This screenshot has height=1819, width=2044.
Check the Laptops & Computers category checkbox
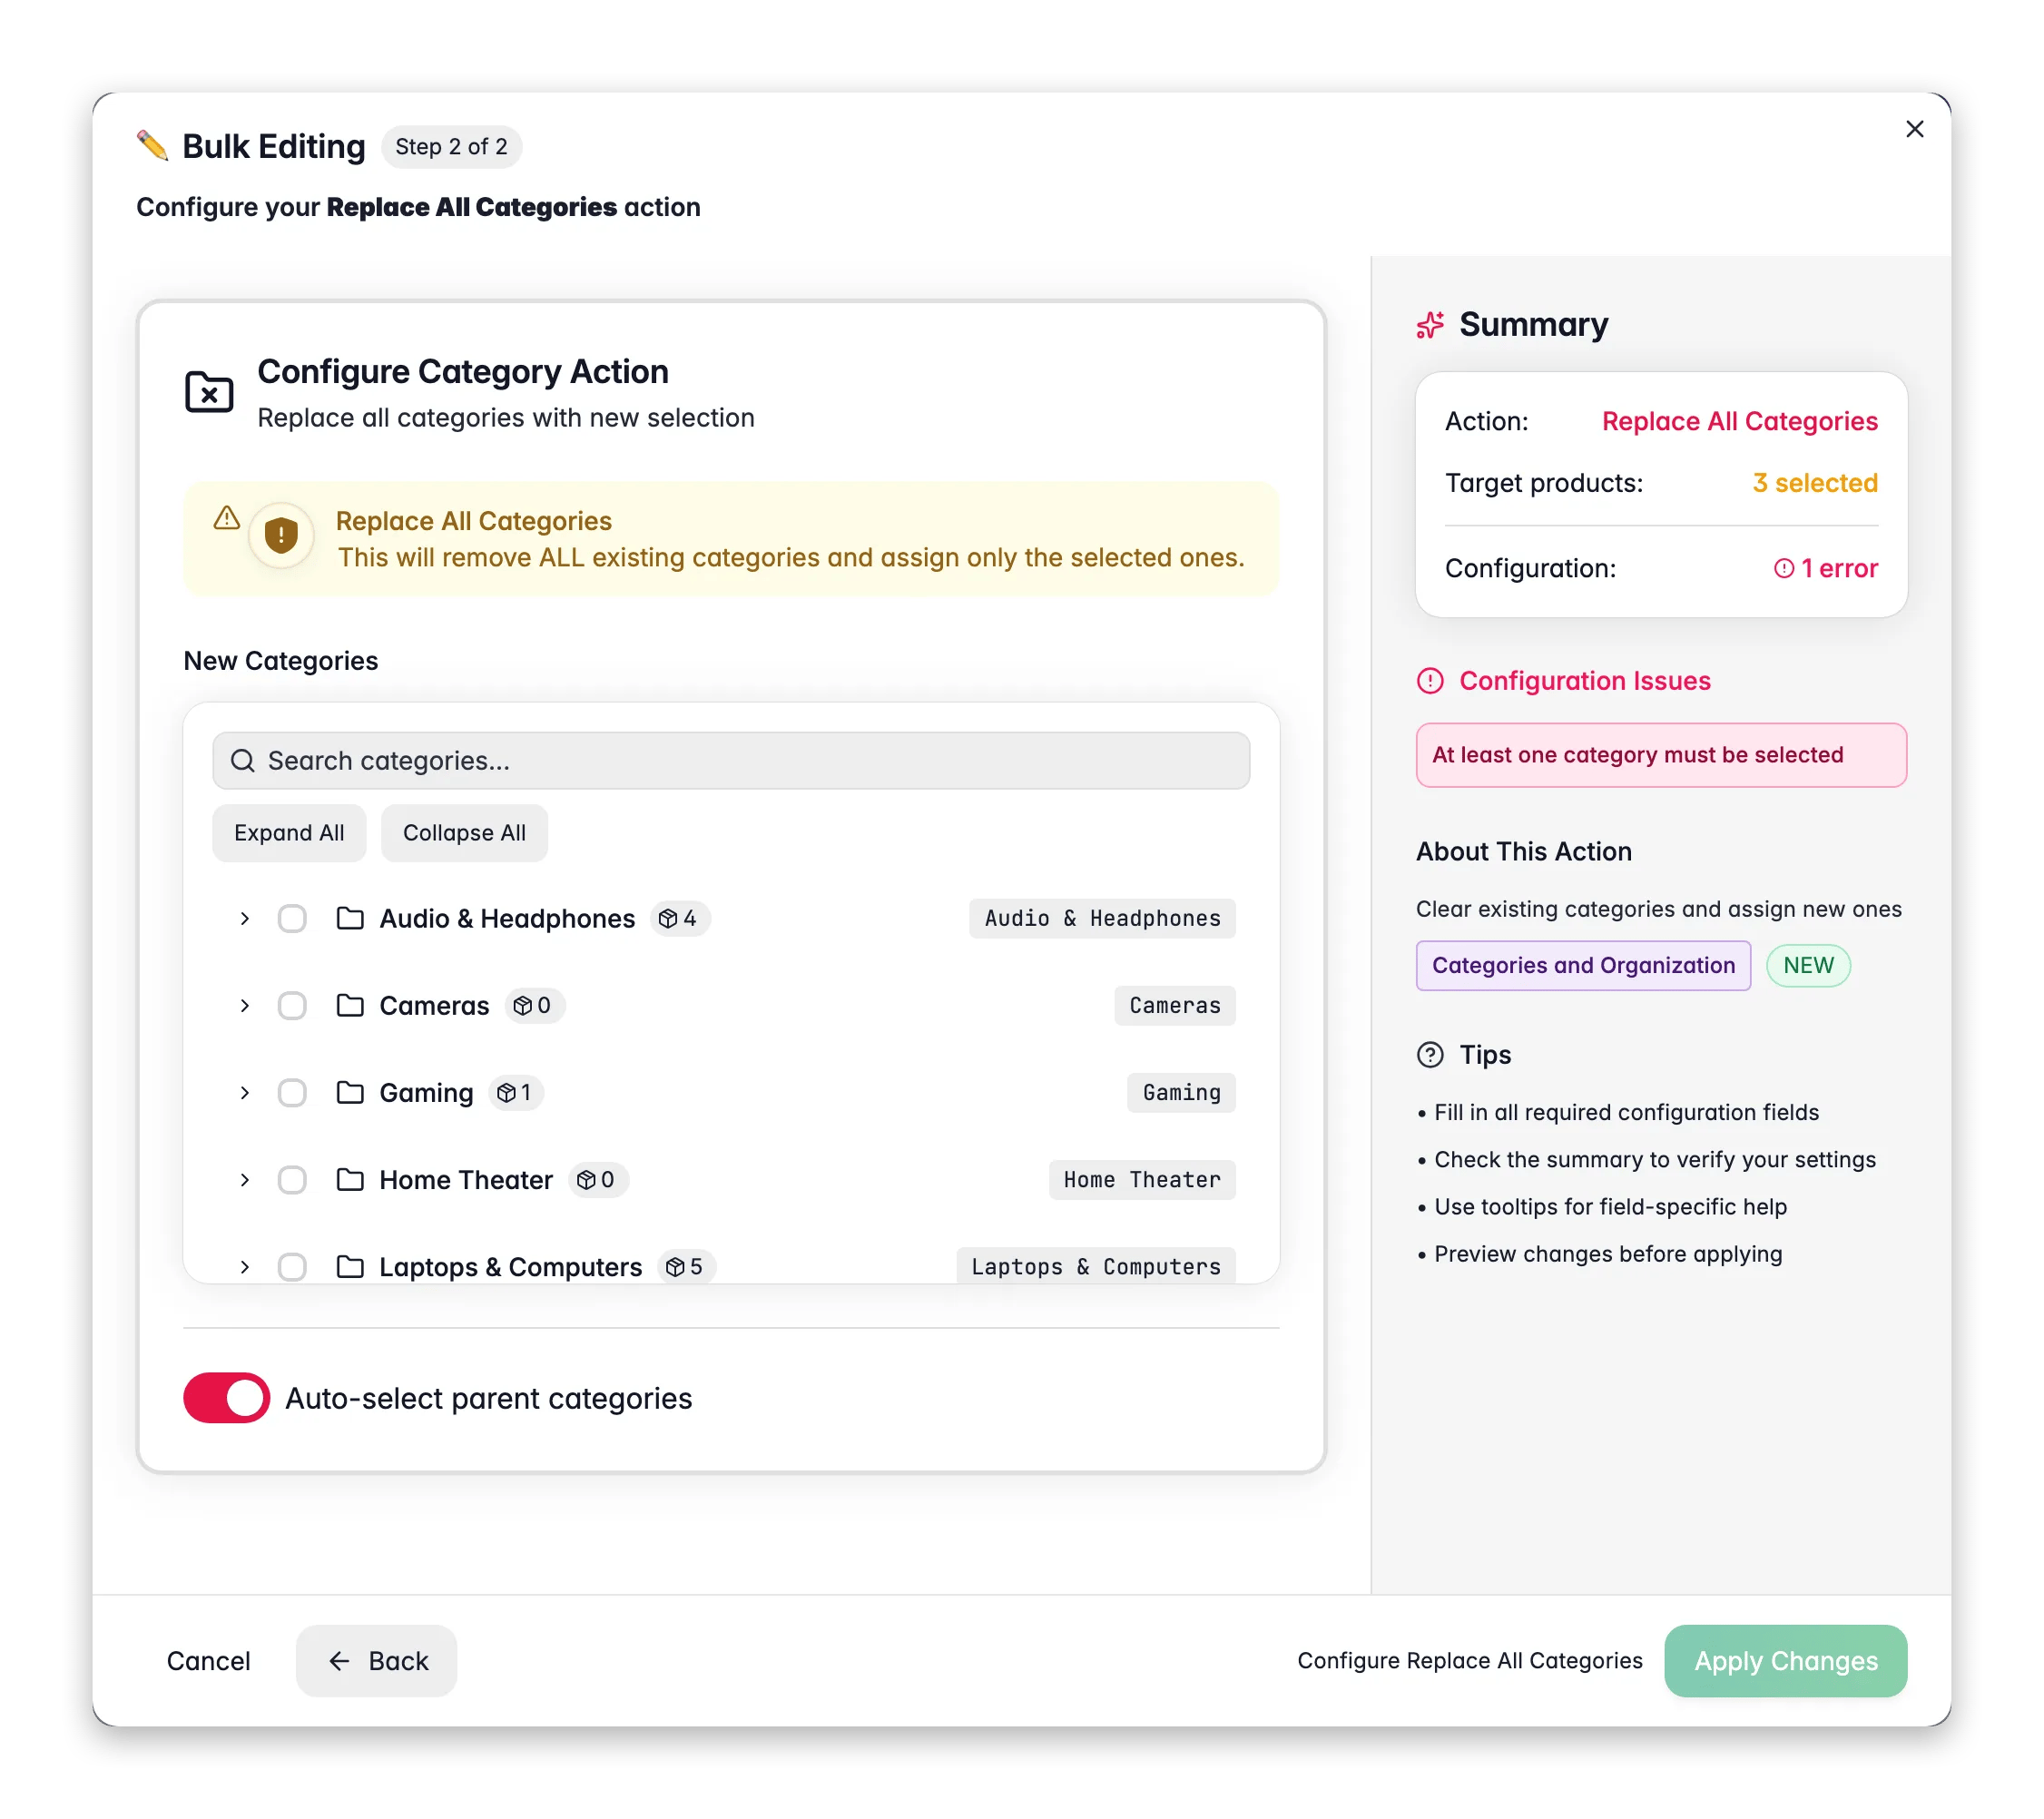(292, 1266)
